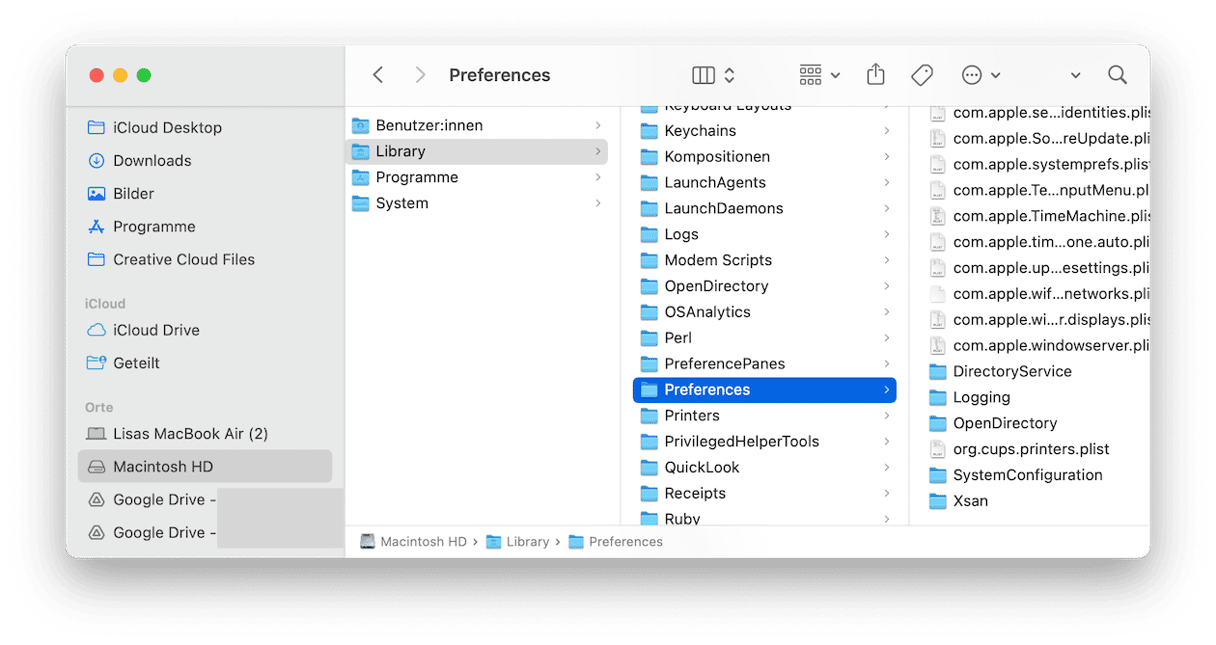Open Creative Cloud Files in sidebar
This screenshot has width=1216, height=645.
tap(205, 259)
